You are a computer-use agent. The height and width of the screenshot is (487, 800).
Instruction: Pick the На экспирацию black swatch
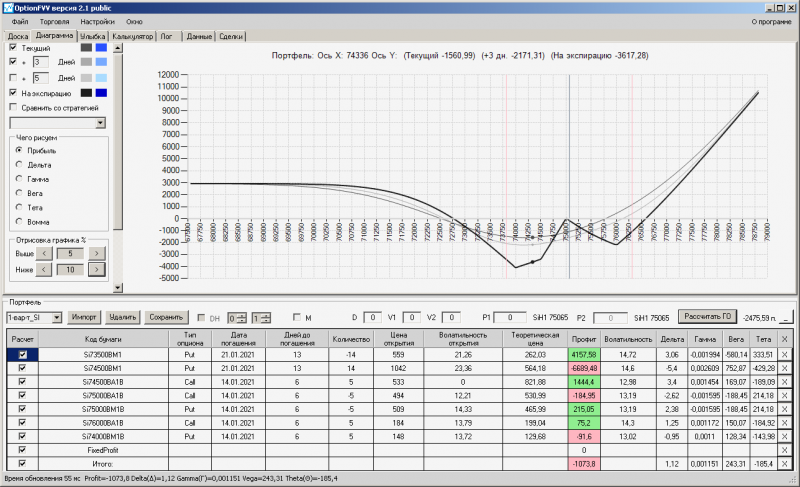(86, 93)
